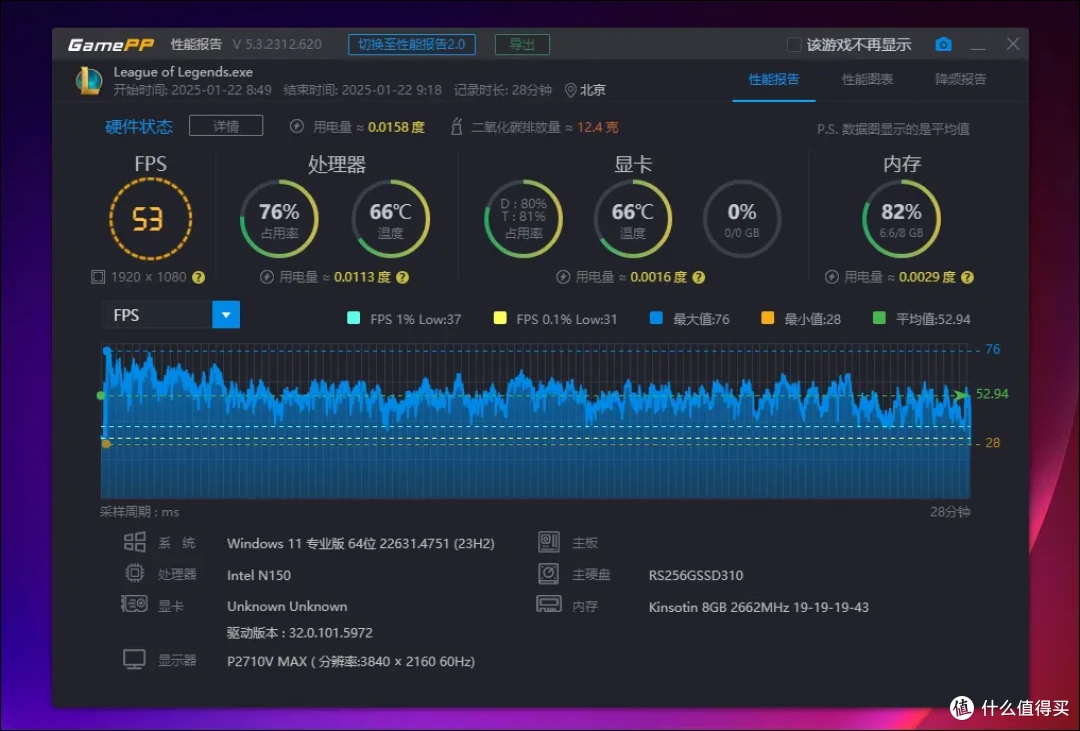
Task: Click the Unknown Unknown graphics card text
Action: click(287, 606)
